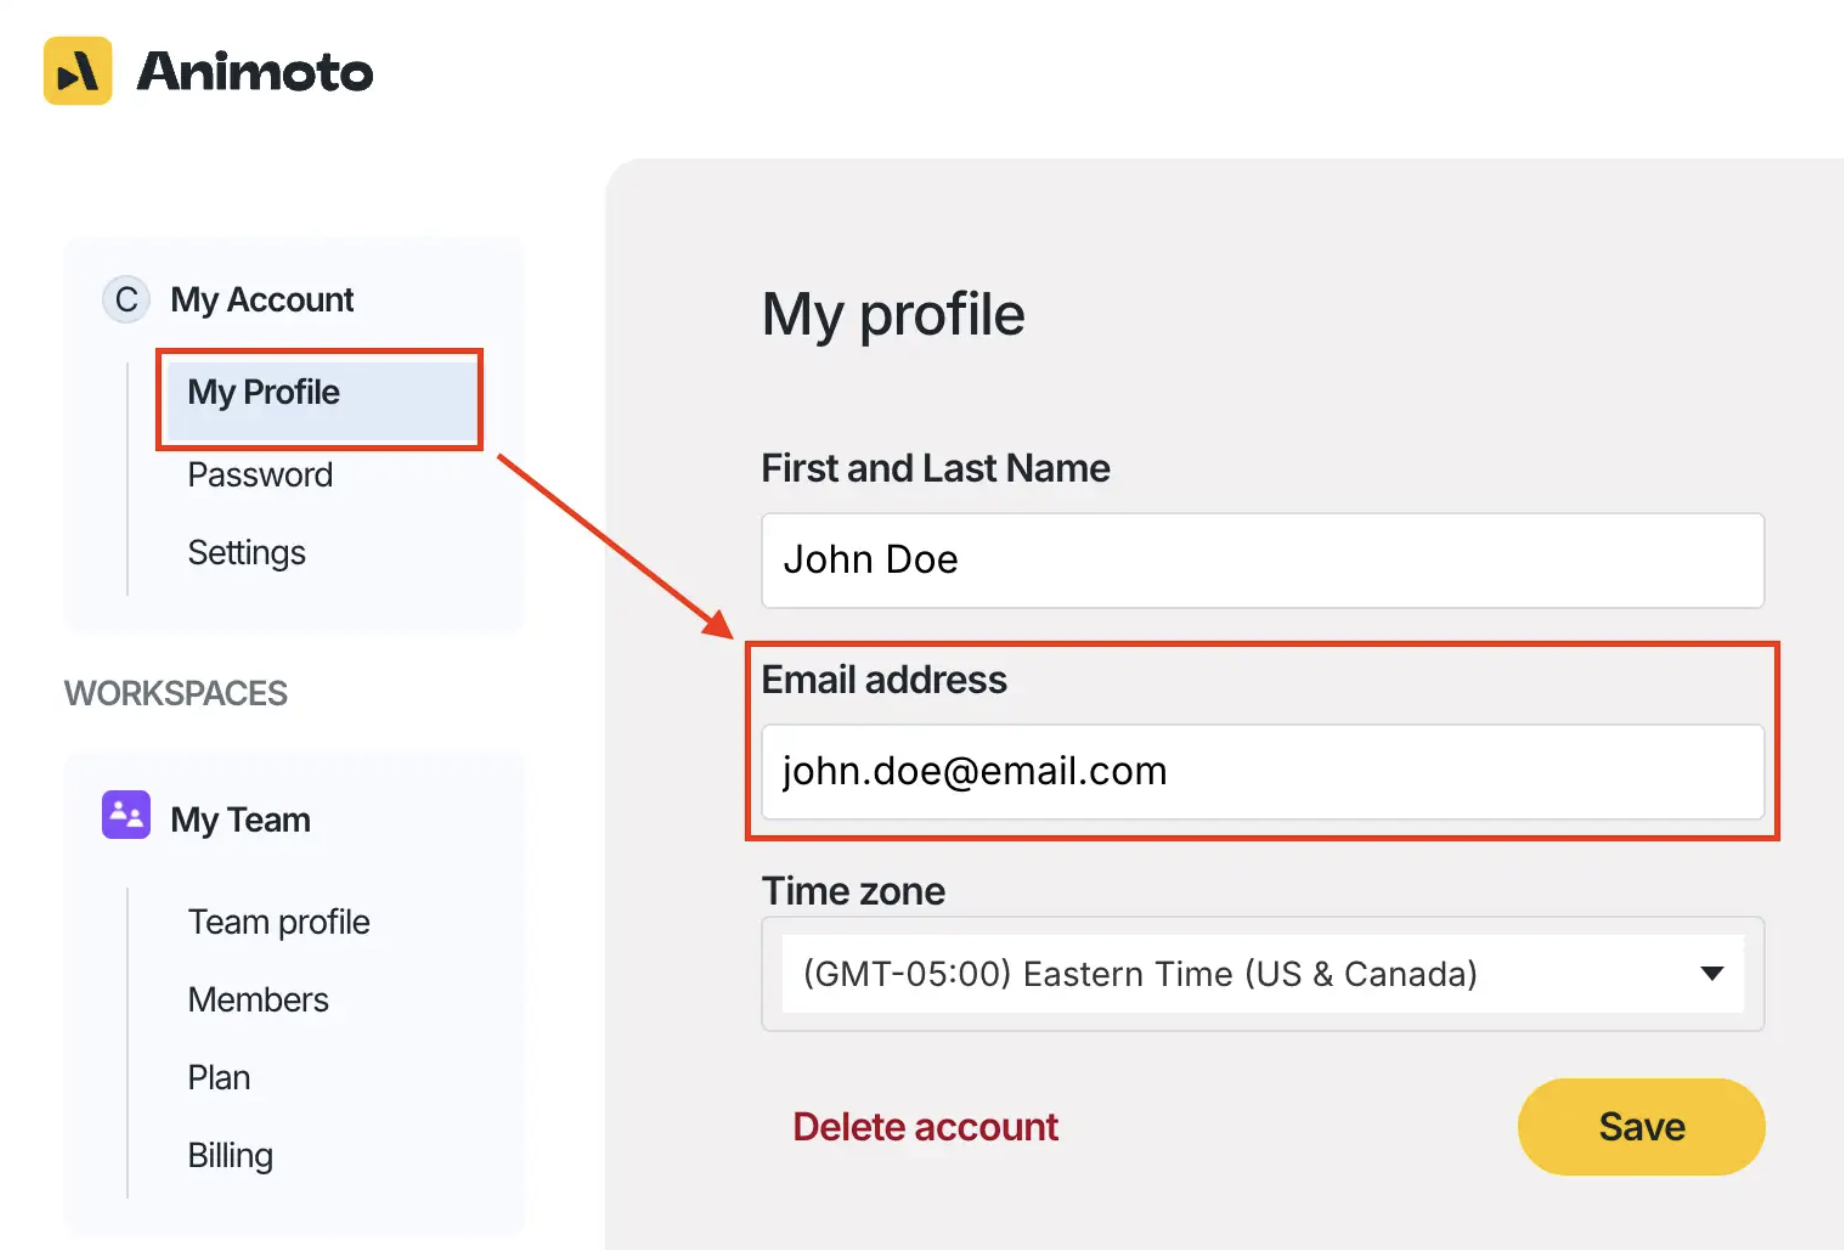Open account Settings in sidebar
Screen dimensions: 1844x1250
coord(247,552)
